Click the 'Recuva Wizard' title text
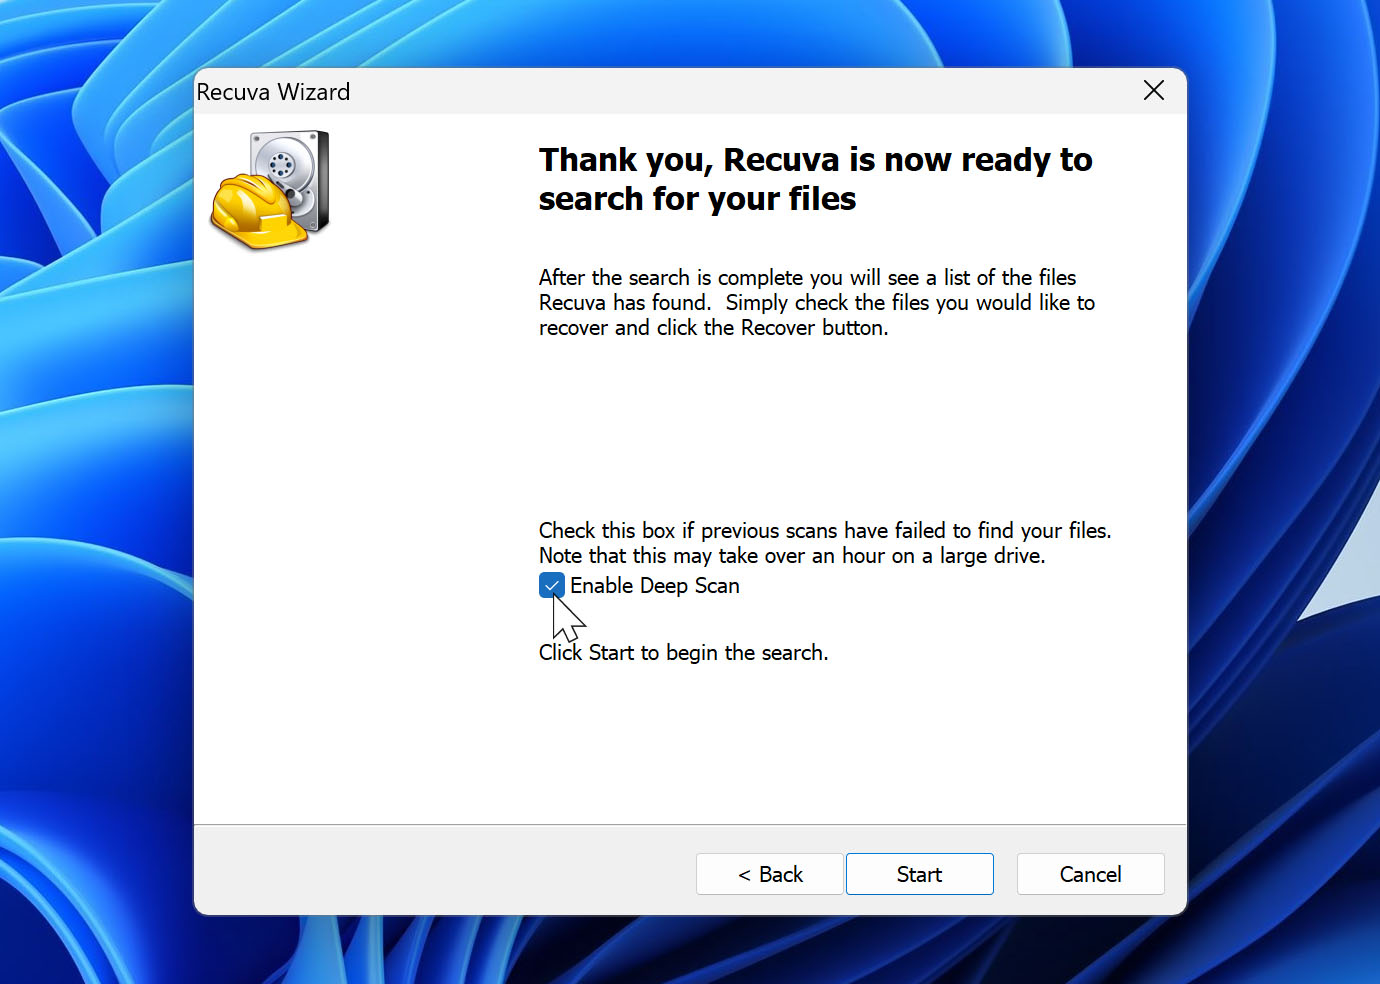Viewport: 1380px width, 984px height. (273, 92)
